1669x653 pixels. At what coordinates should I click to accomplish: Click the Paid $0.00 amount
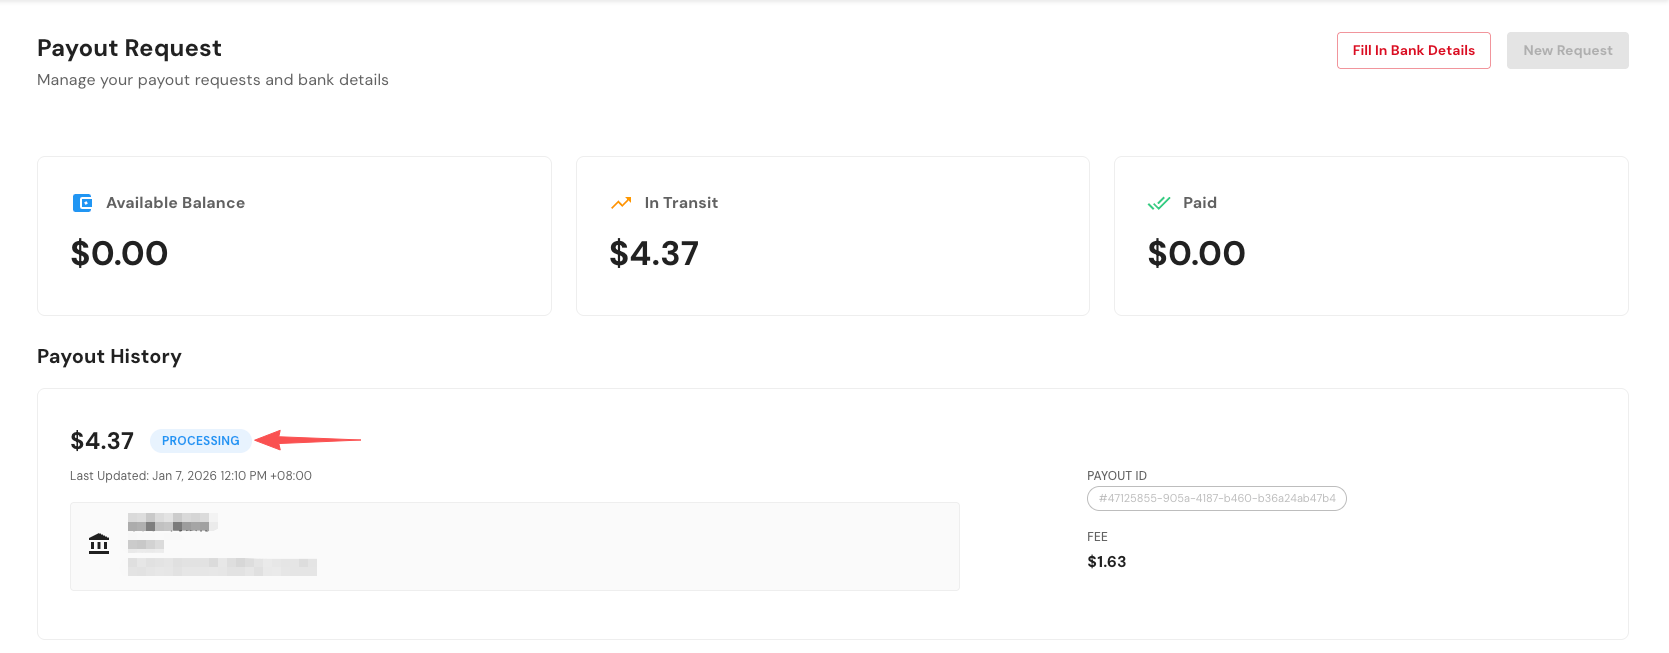[x=1196, y=254]
